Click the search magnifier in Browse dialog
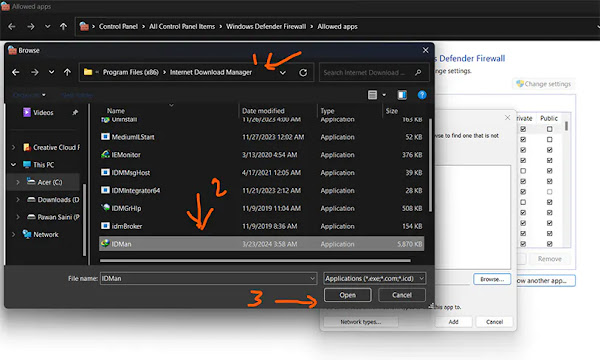The height and width of the screenshot is (360, 600). tap(418, 72)
